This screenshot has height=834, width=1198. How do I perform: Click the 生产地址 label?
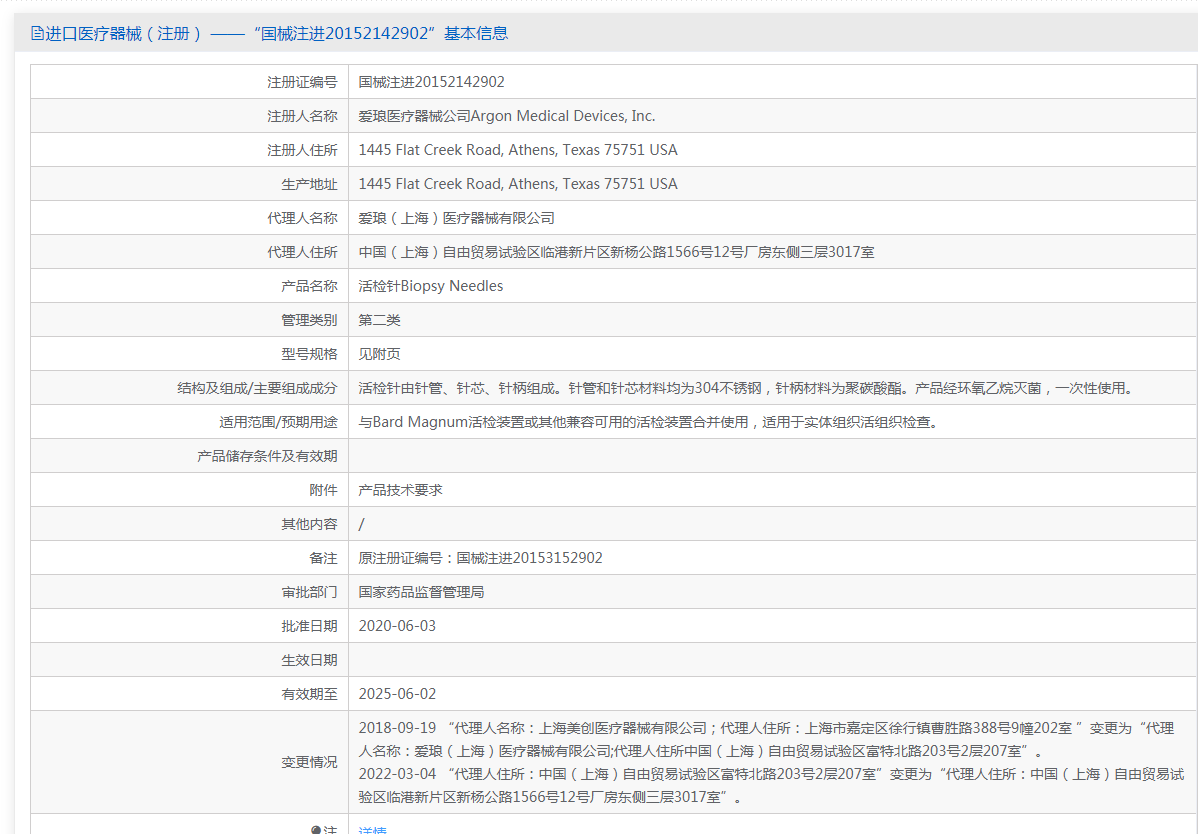(309, 184)
